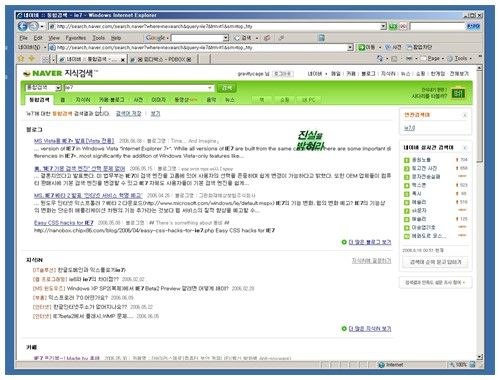Click the Google toolbar search button
This screenshot has height=380, width=500.
(243, 38)
